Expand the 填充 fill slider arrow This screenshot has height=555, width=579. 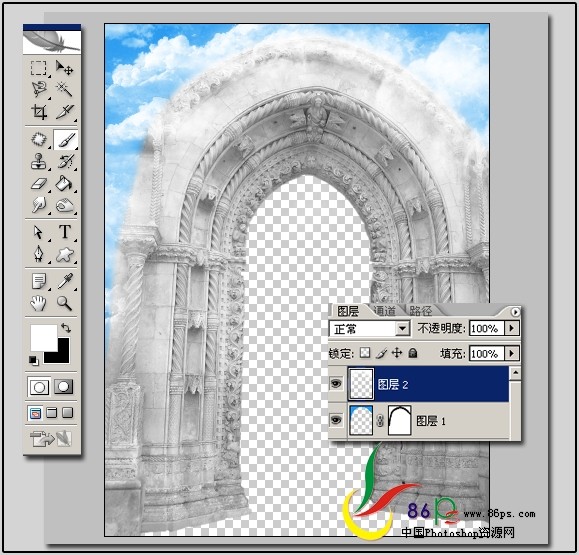(x=512, y=353)
